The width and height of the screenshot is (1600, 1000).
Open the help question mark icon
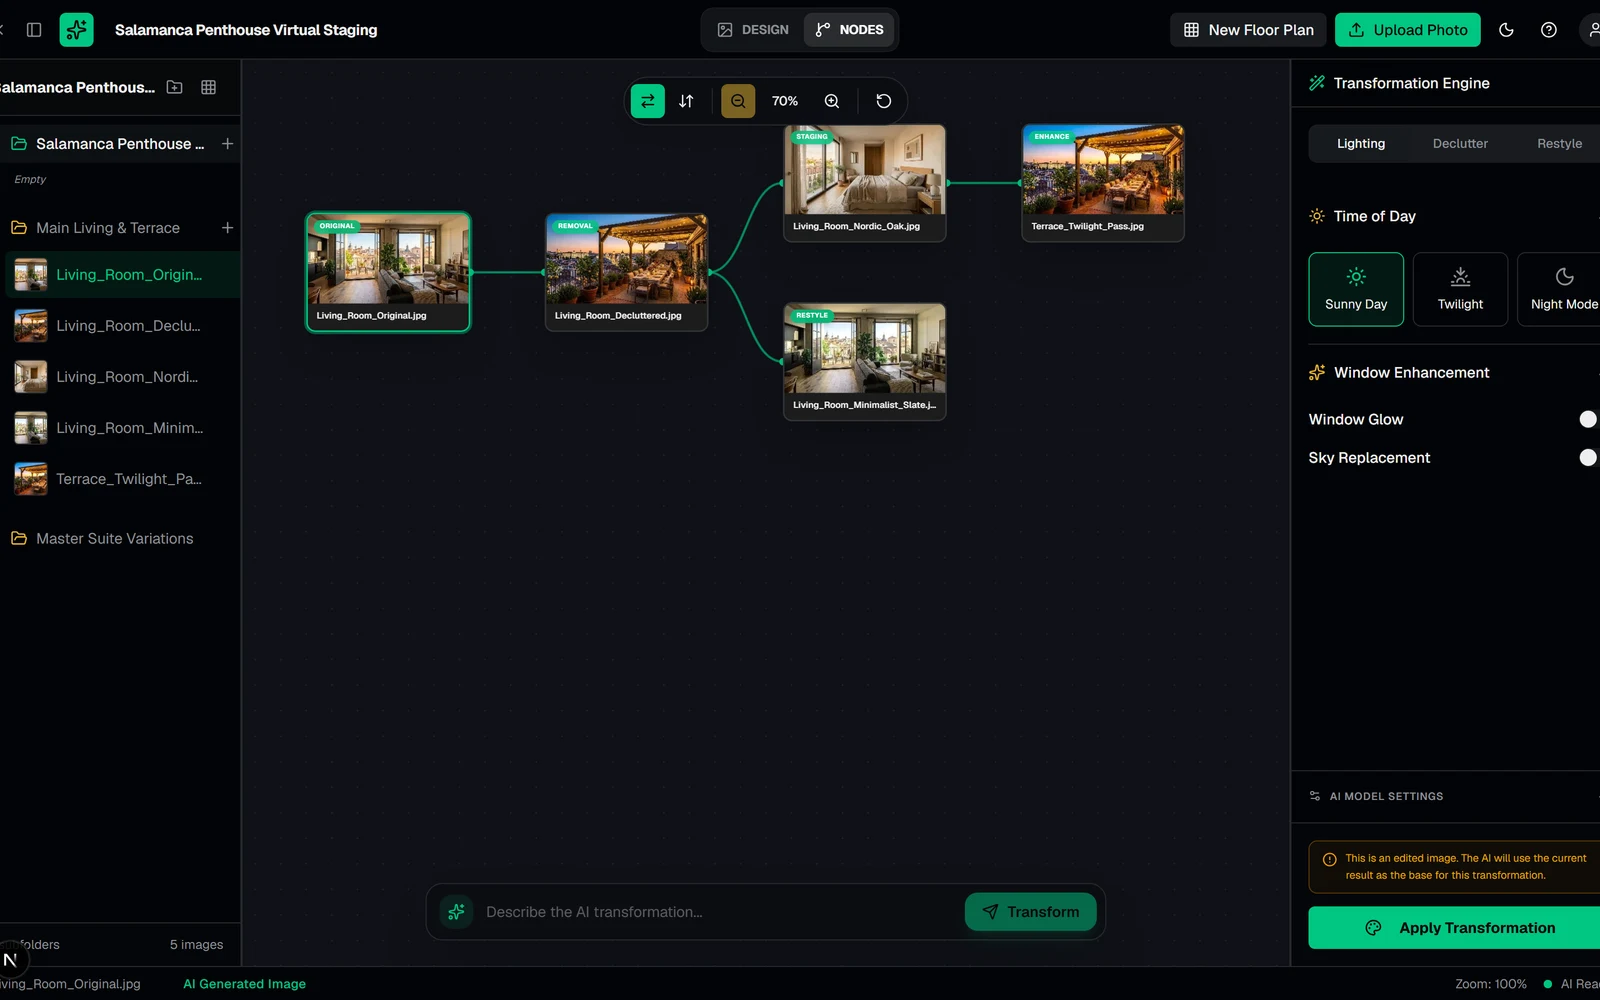(1549, 30)
